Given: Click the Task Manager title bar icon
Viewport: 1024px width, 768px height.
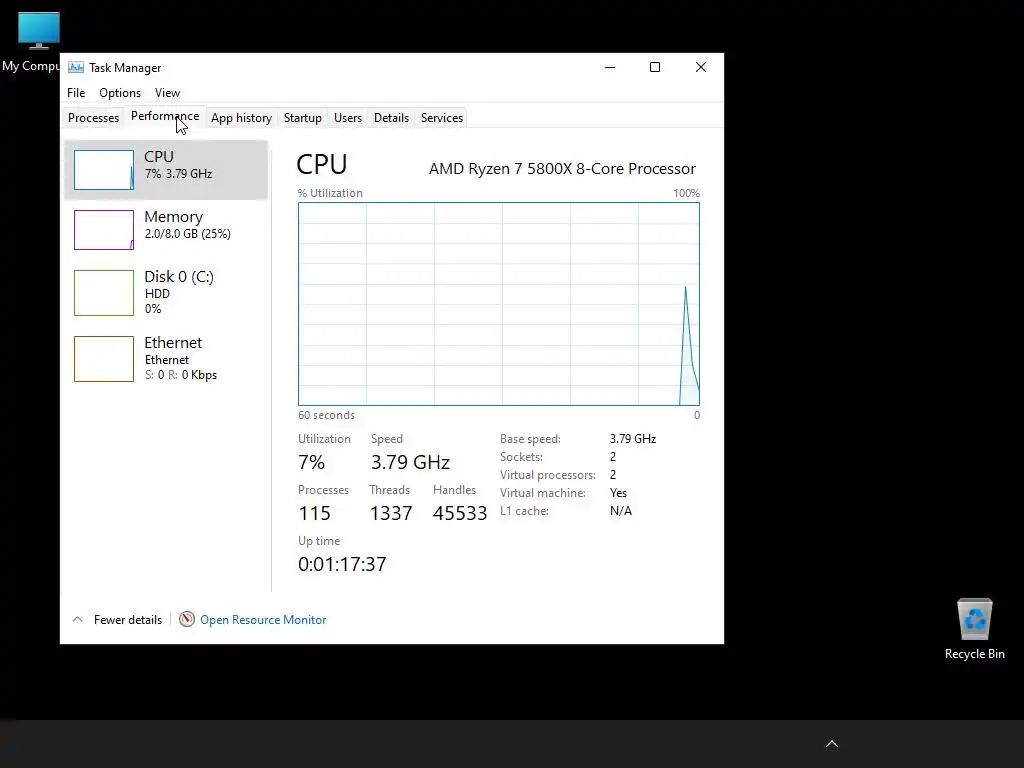Looking at the screenshot, I should pos(76,67).
